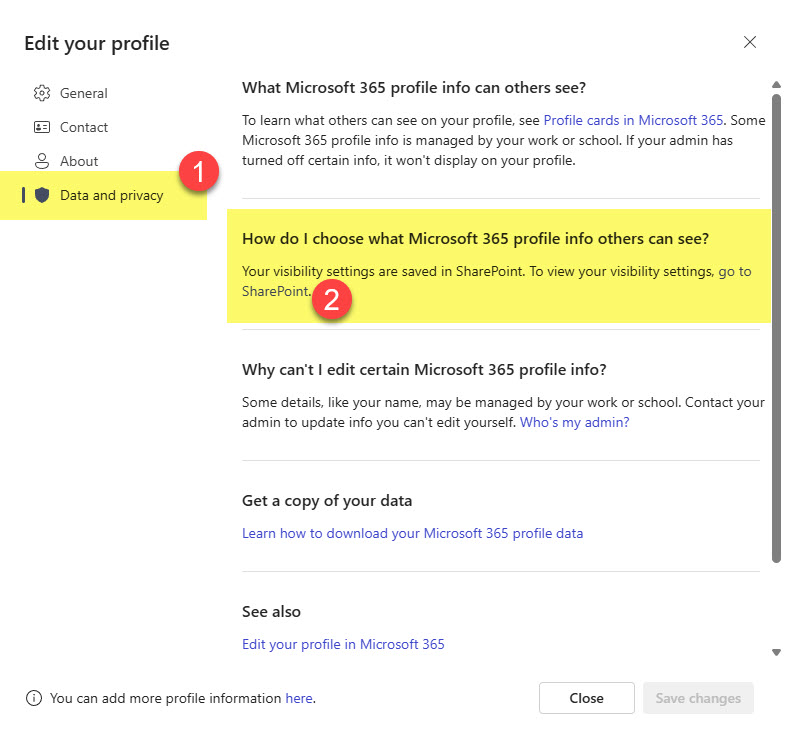785x735 pixels.
Task: Click the 'Edit your profile' dialog title
Action: 97,44
